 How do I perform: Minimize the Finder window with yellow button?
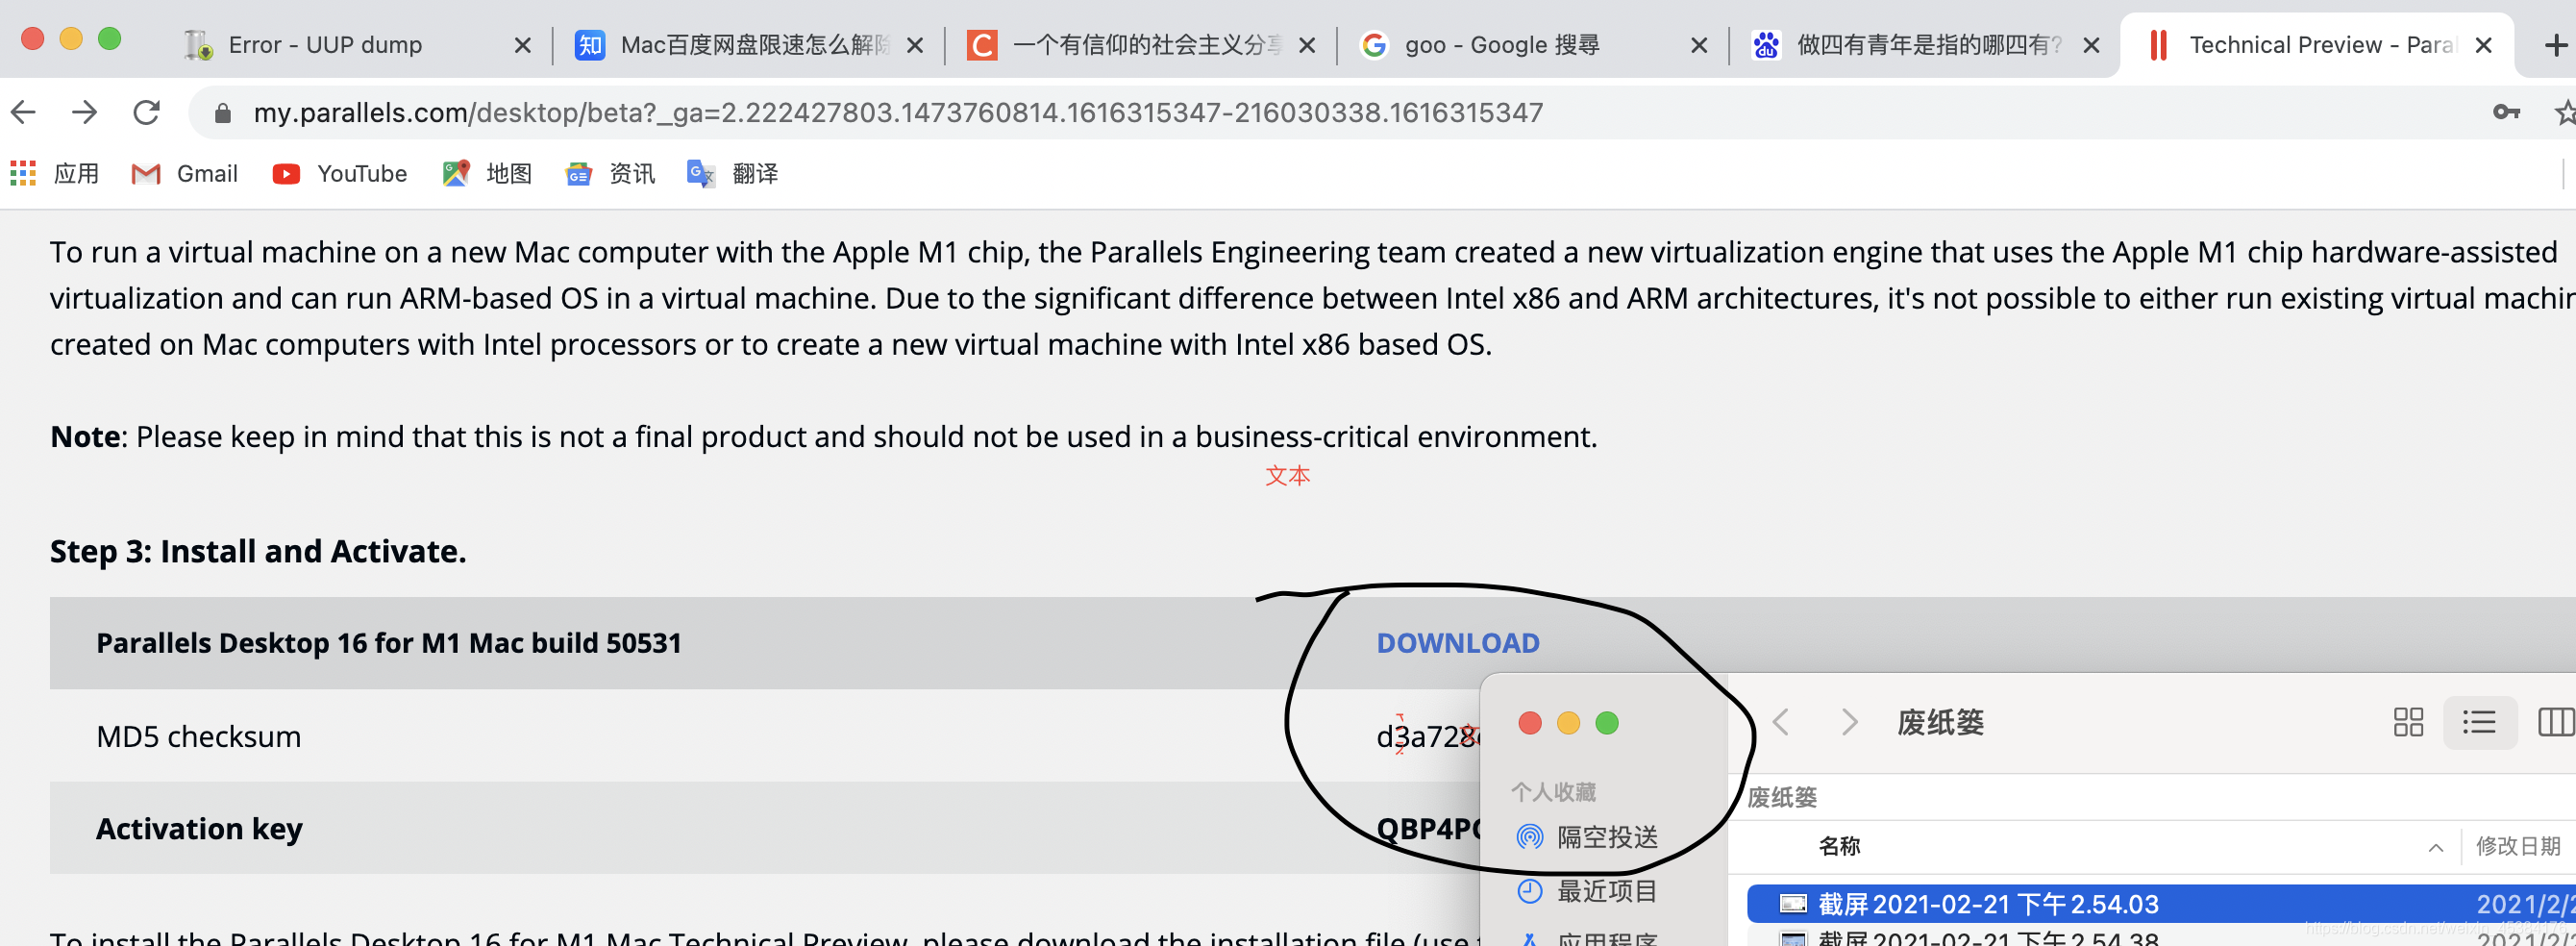(1568, 723)
